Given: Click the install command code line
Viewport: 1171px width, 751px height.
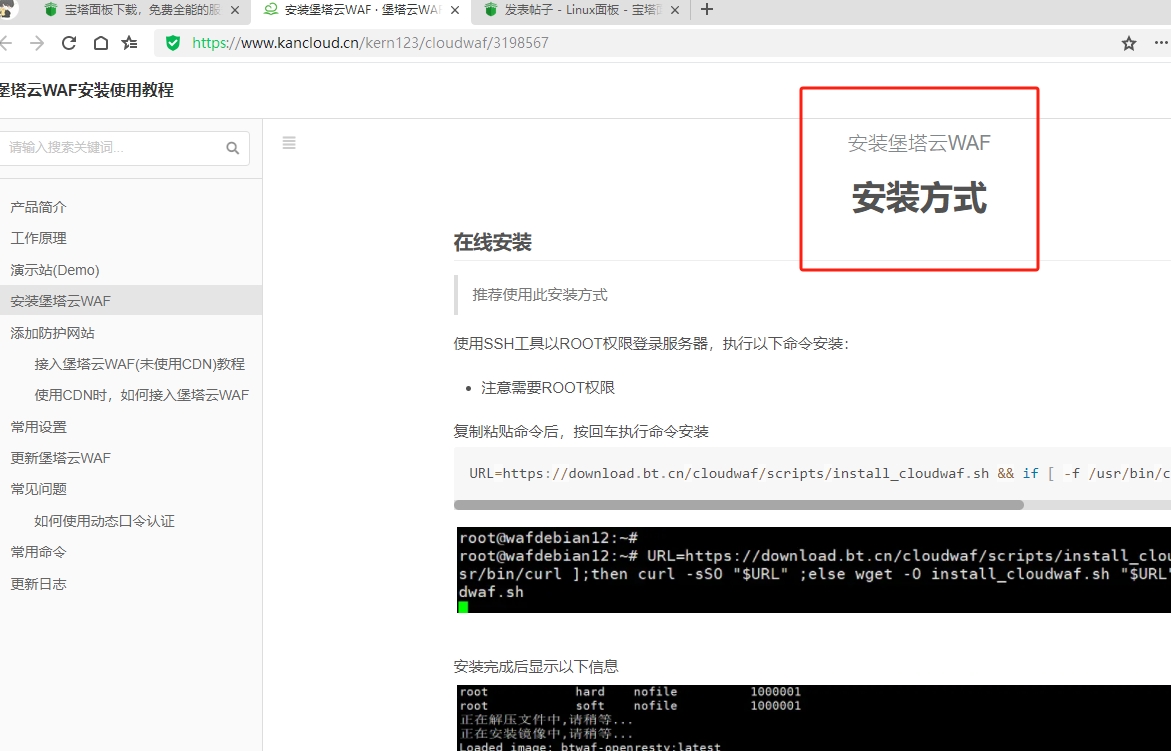Looking at the screenshot, I should [819, 473].
